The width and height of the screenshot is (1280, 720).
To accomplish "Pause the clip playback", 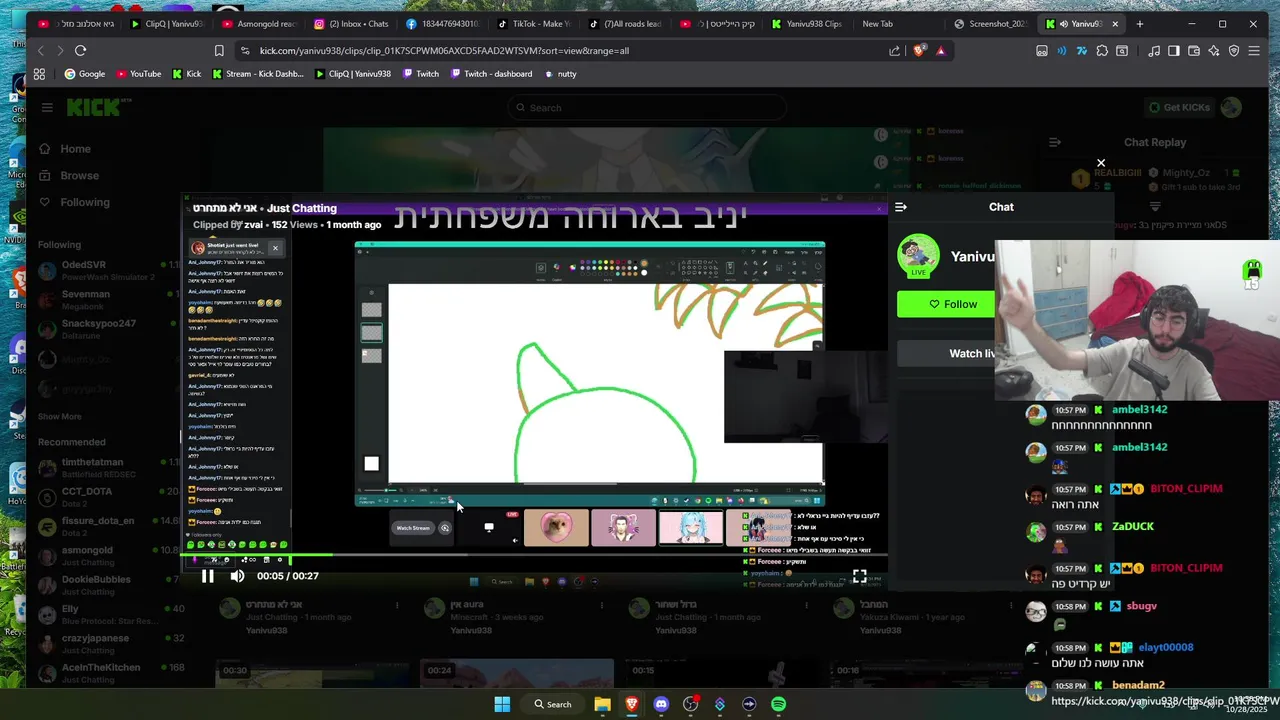I will (x=207, y=576).
